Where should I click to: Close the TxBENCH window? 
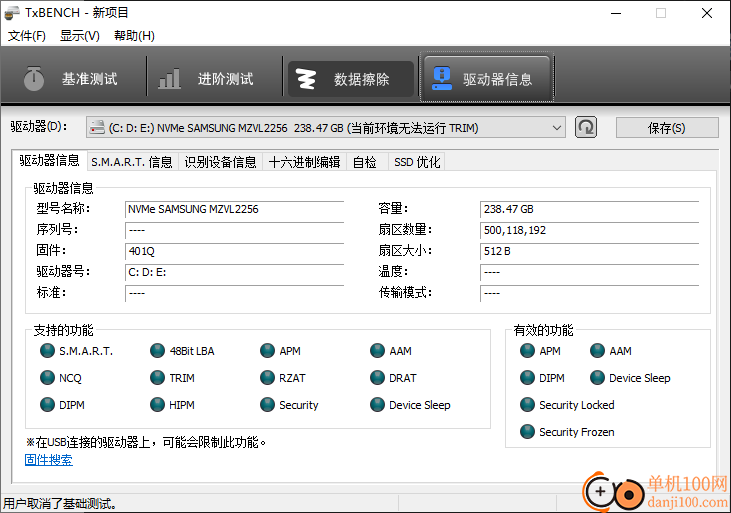click(x=707, y=13)
